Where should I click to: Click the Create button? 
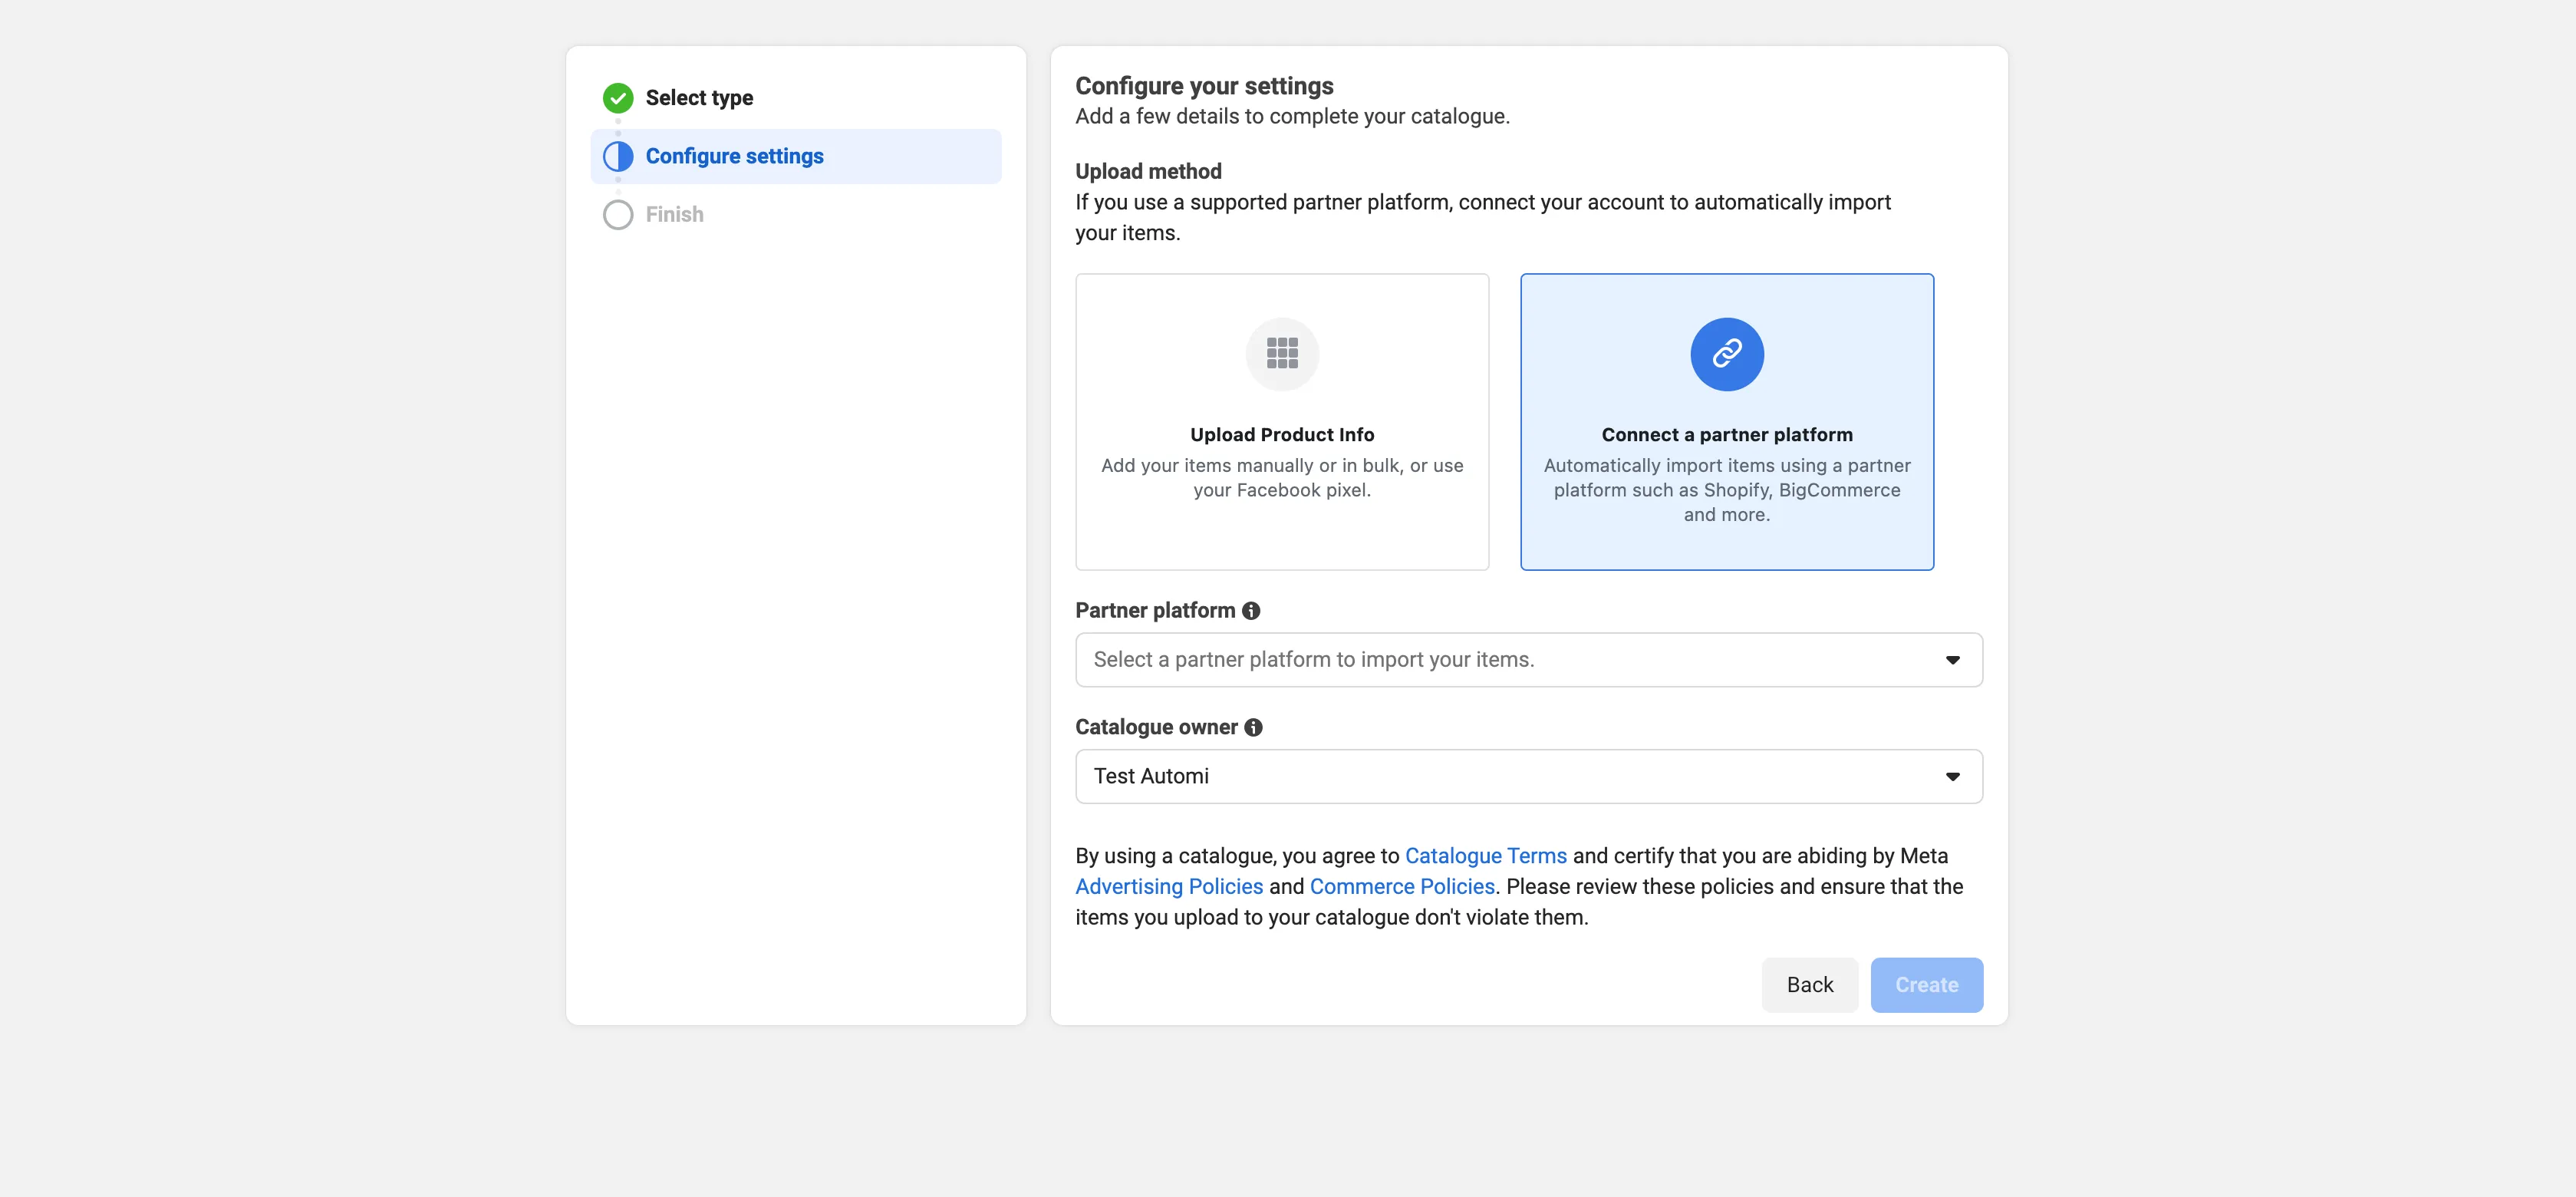(1927, 983)
